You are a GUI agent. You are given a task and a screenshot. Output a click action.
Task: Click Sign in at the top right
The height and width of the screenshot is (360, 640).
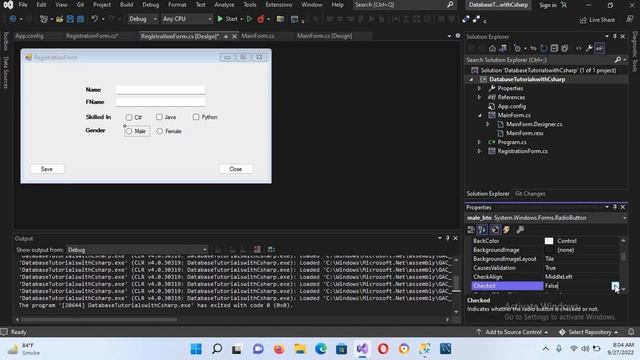(x=548, y=5)
